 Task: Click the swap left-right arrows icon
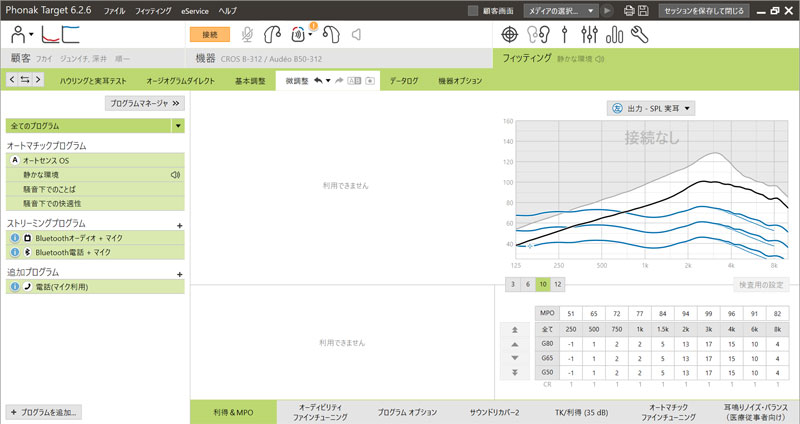25,80
